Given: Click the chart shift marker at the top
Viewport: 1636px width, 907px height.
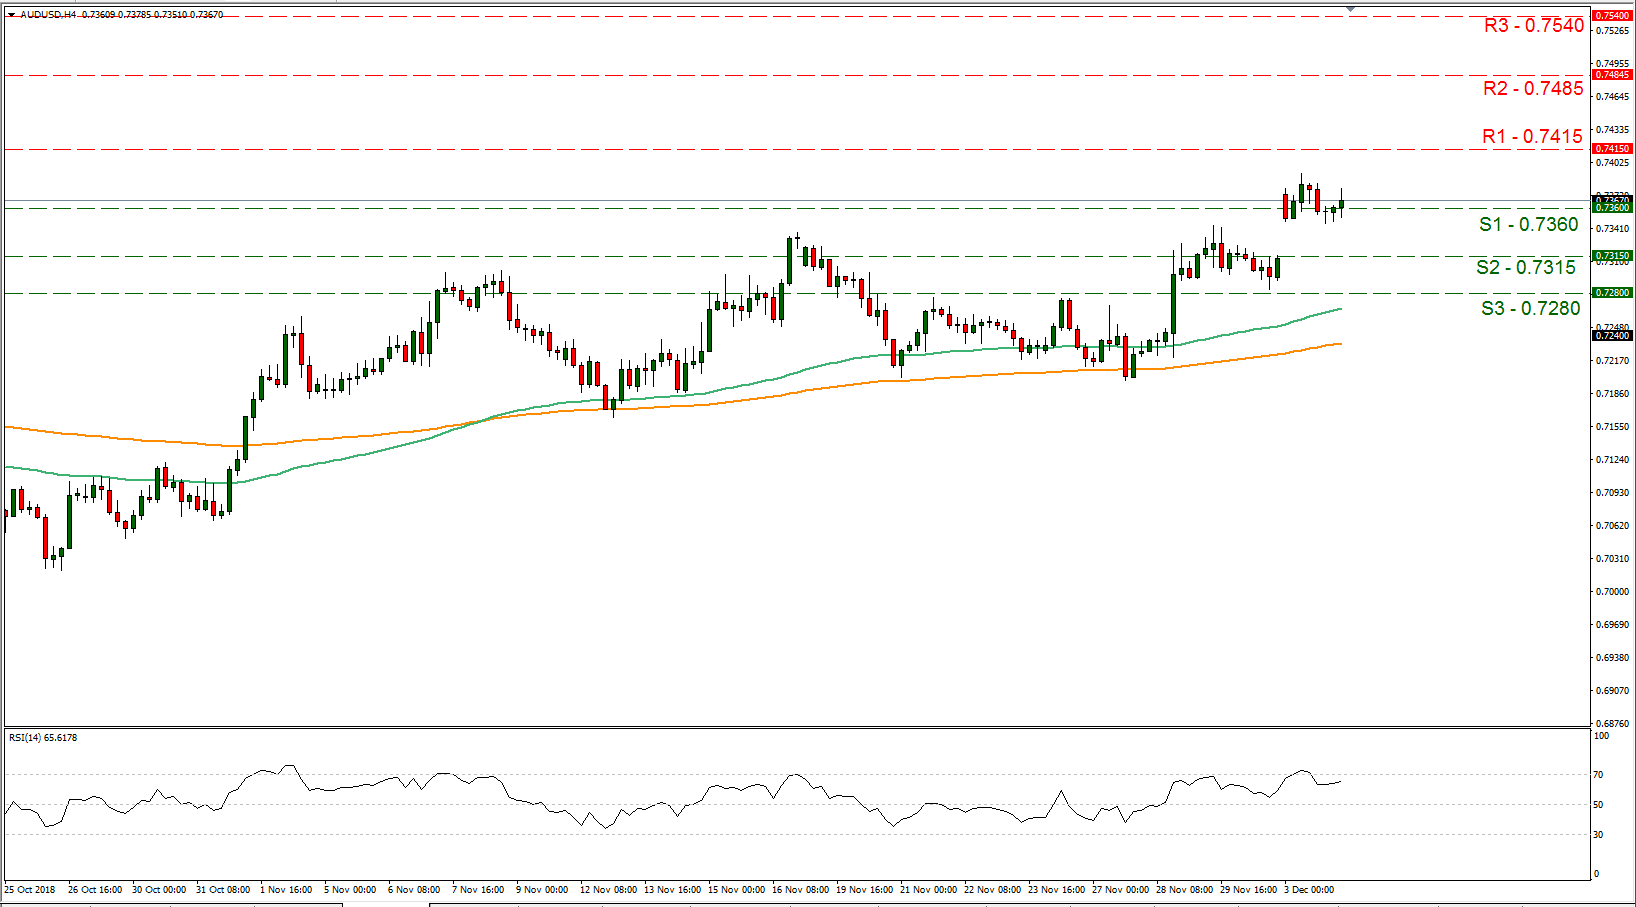Looking at the screenshot, I should tap(1351, 8).
